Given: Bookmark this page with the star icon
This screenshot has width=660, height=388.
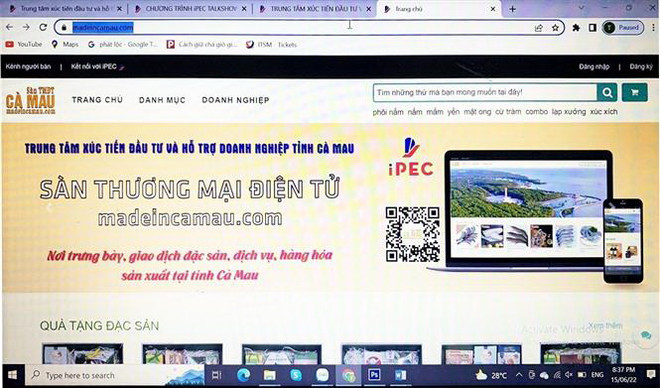Looking at the screenshot, I should (x=555, y=28).
